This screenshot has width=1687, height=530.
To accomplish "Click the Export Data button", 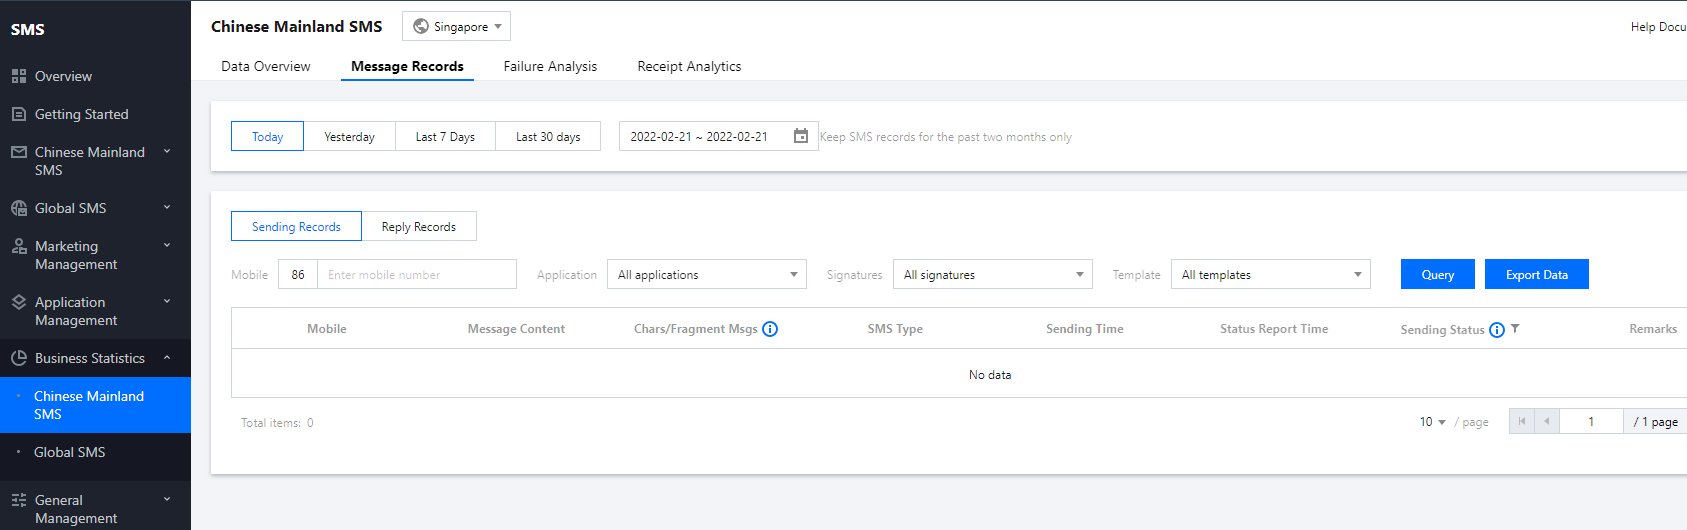I will (1536, 275).
